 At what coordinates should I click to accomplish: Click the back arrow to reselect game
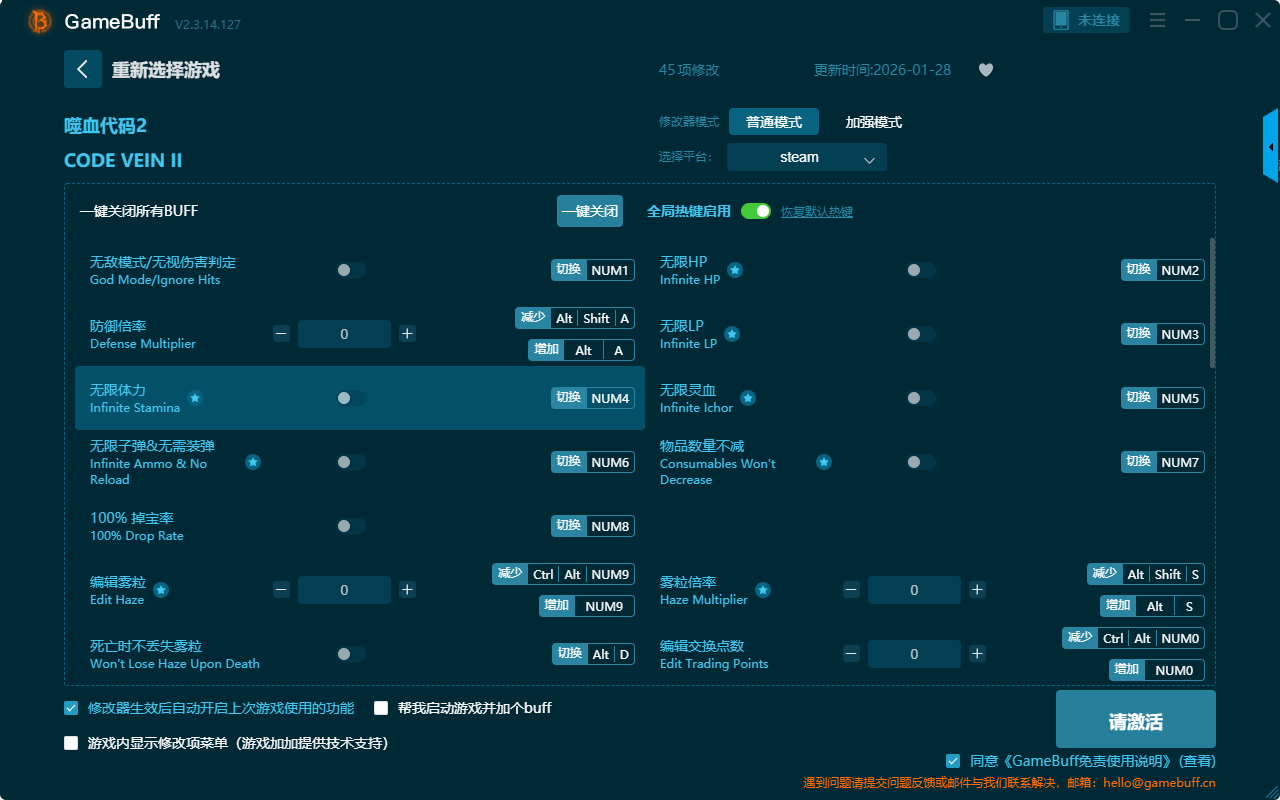(83, 69)
